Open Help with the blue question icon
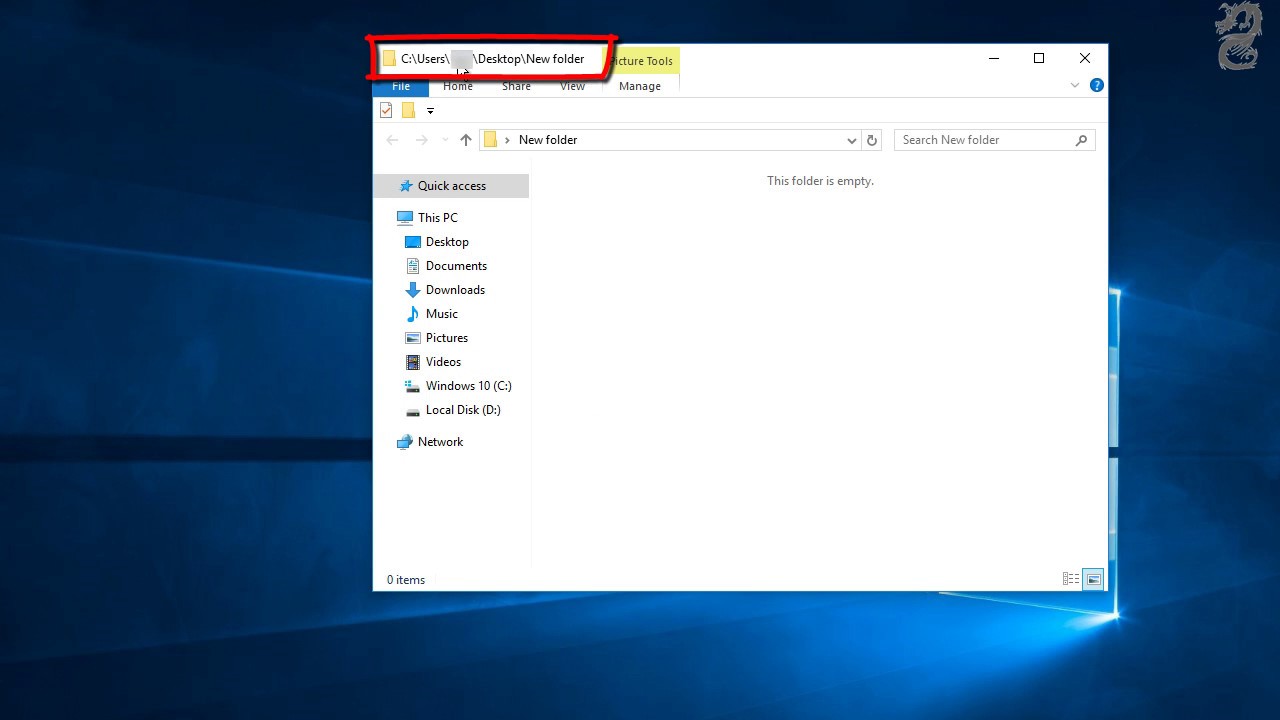The width and height of the screenshot is (1280, 720). [x=1096, y=86]
